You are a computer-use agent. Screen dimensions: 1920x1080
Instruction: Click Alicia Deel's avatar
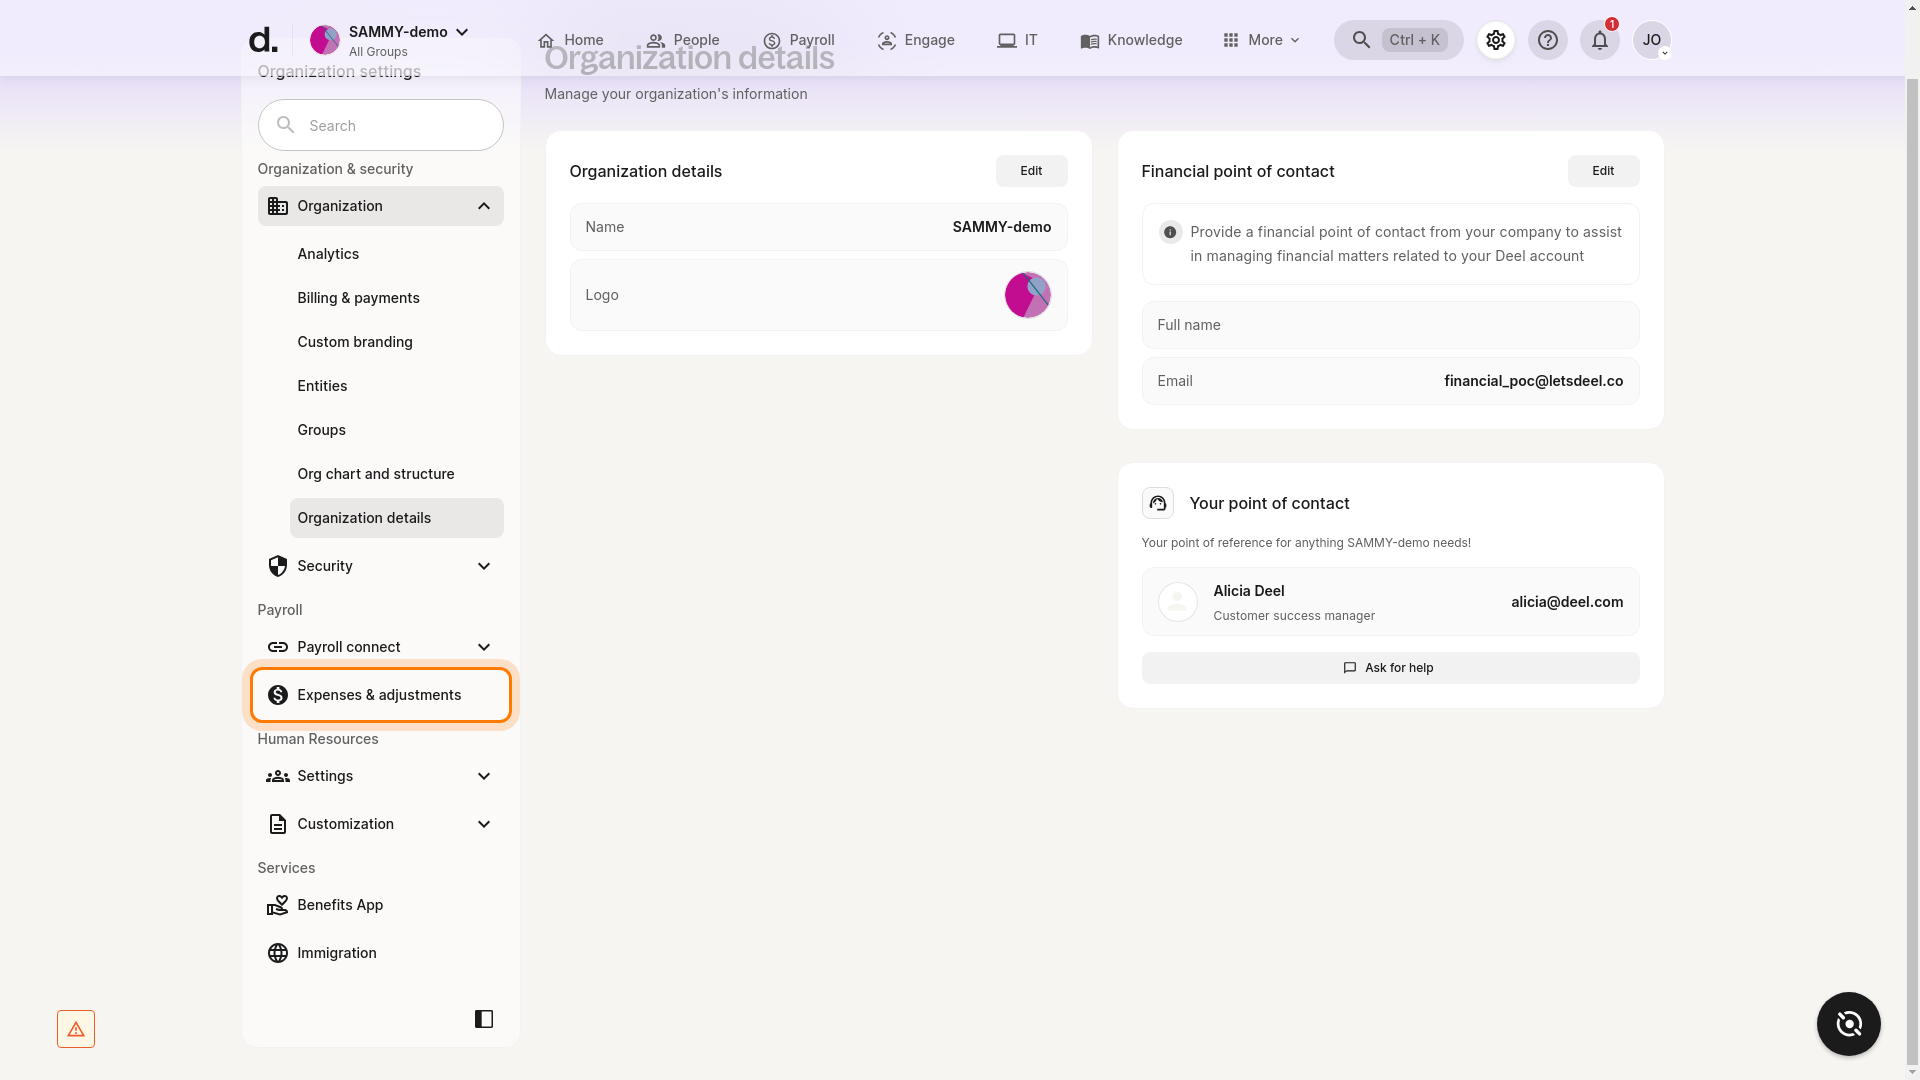point(1177,602)
